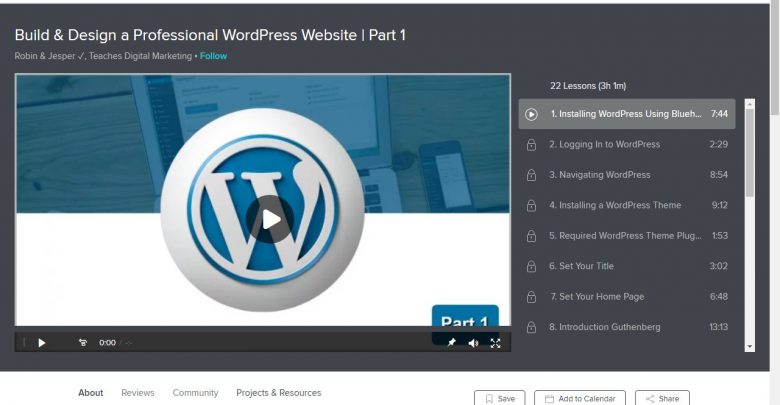Viewport: 780px width, 405px height.
Task: Switch to the Reviews tab
Action: point(138,393)
